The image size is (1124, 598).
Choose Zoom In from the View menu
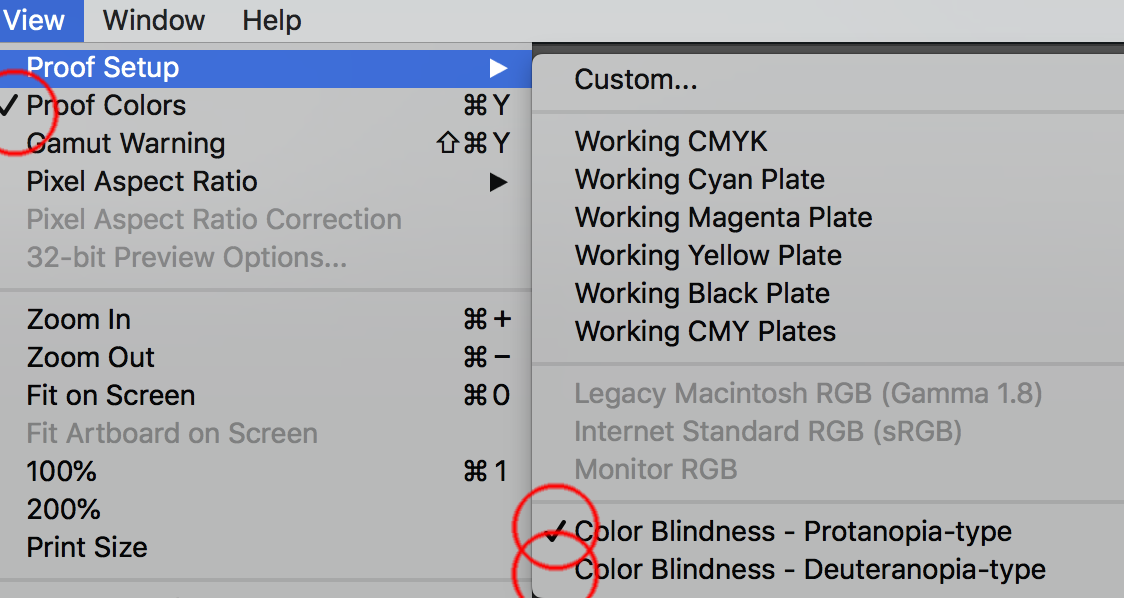pyautogui.click(x=79, y=320)
